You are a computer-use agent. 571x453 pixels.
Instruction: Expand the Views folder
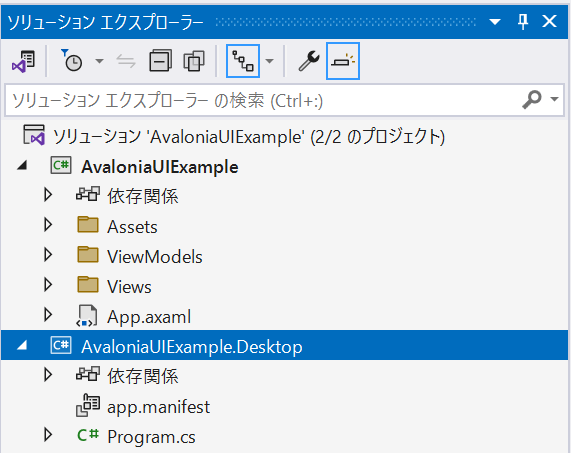coord(48,284)
